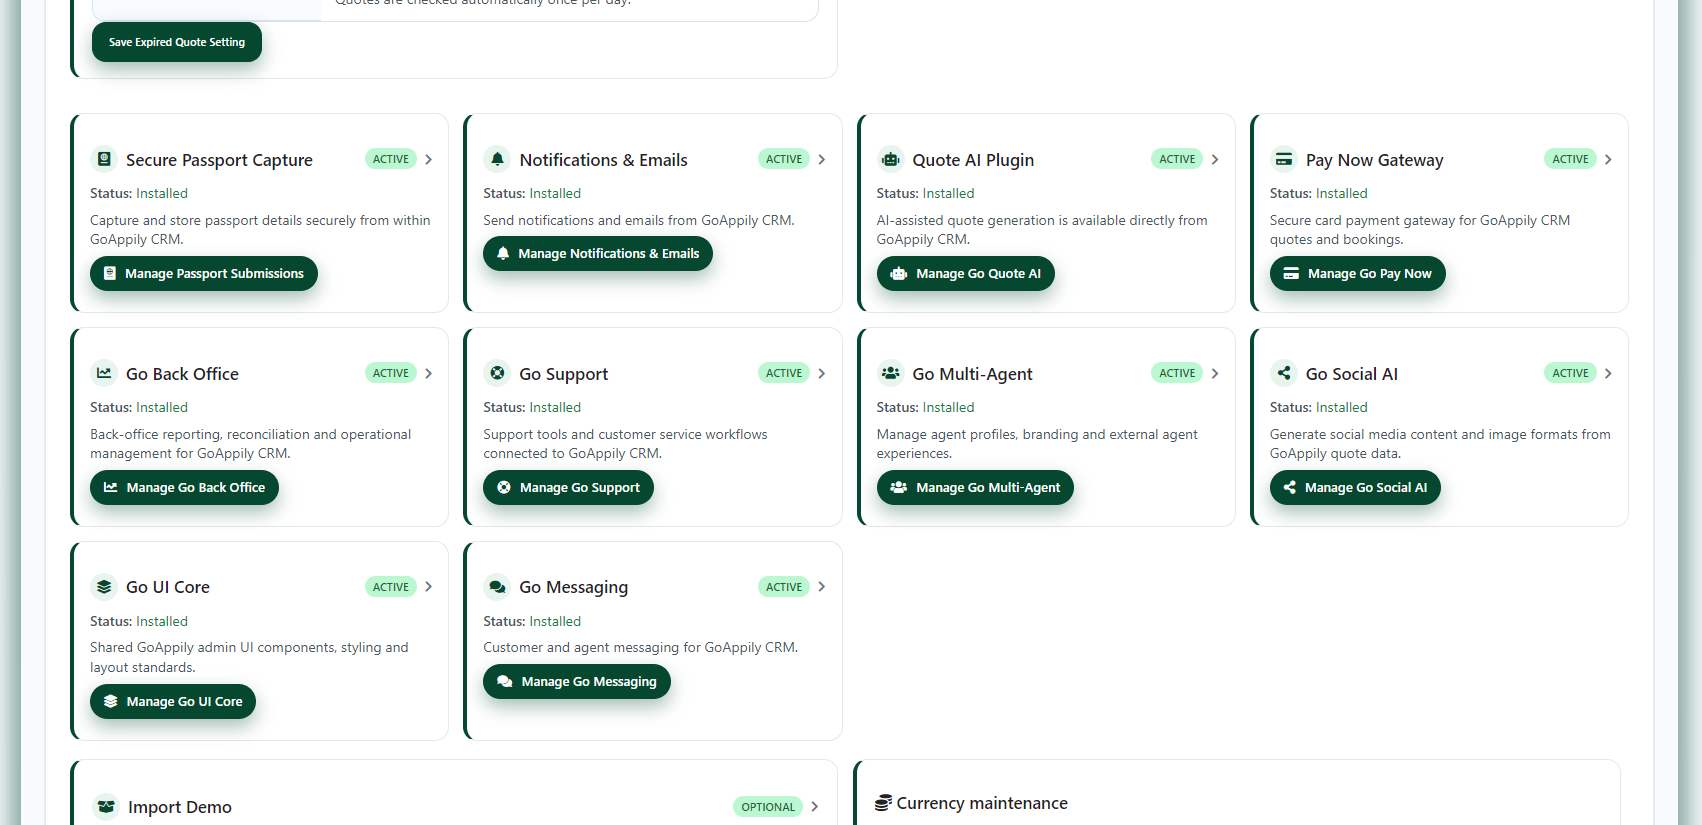Open Manage Go Back Office

coord(184,488)
